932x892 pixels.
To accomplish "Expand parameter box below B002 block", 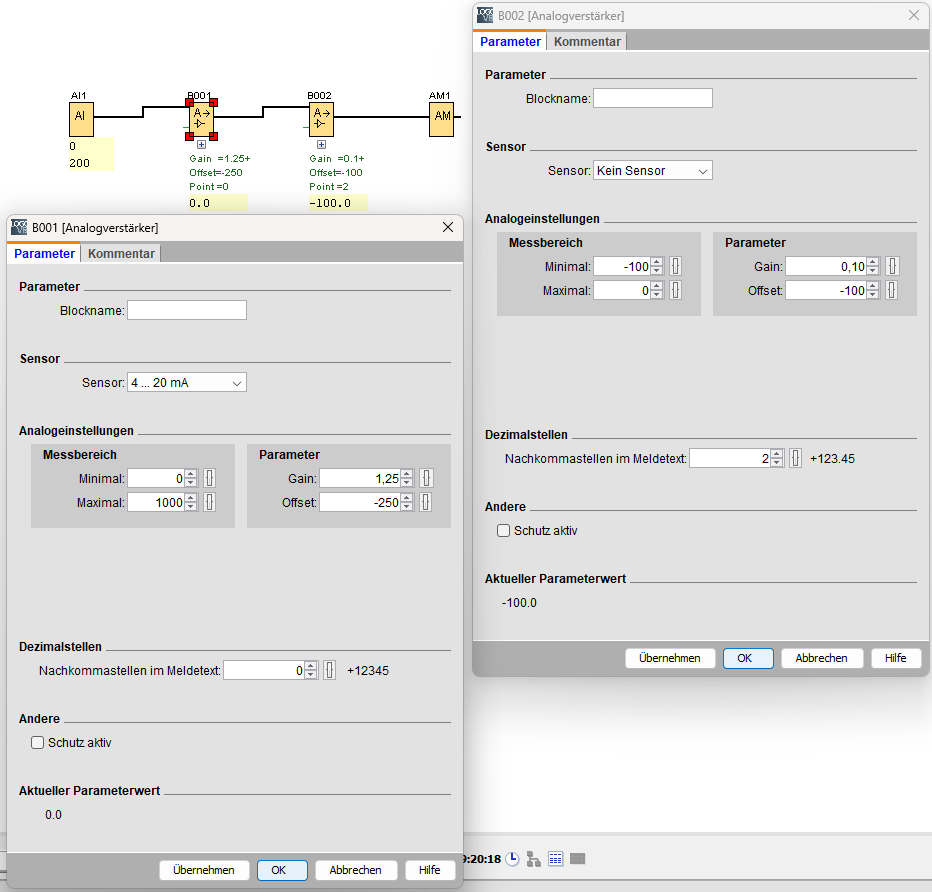I will [x=321, y=145].
